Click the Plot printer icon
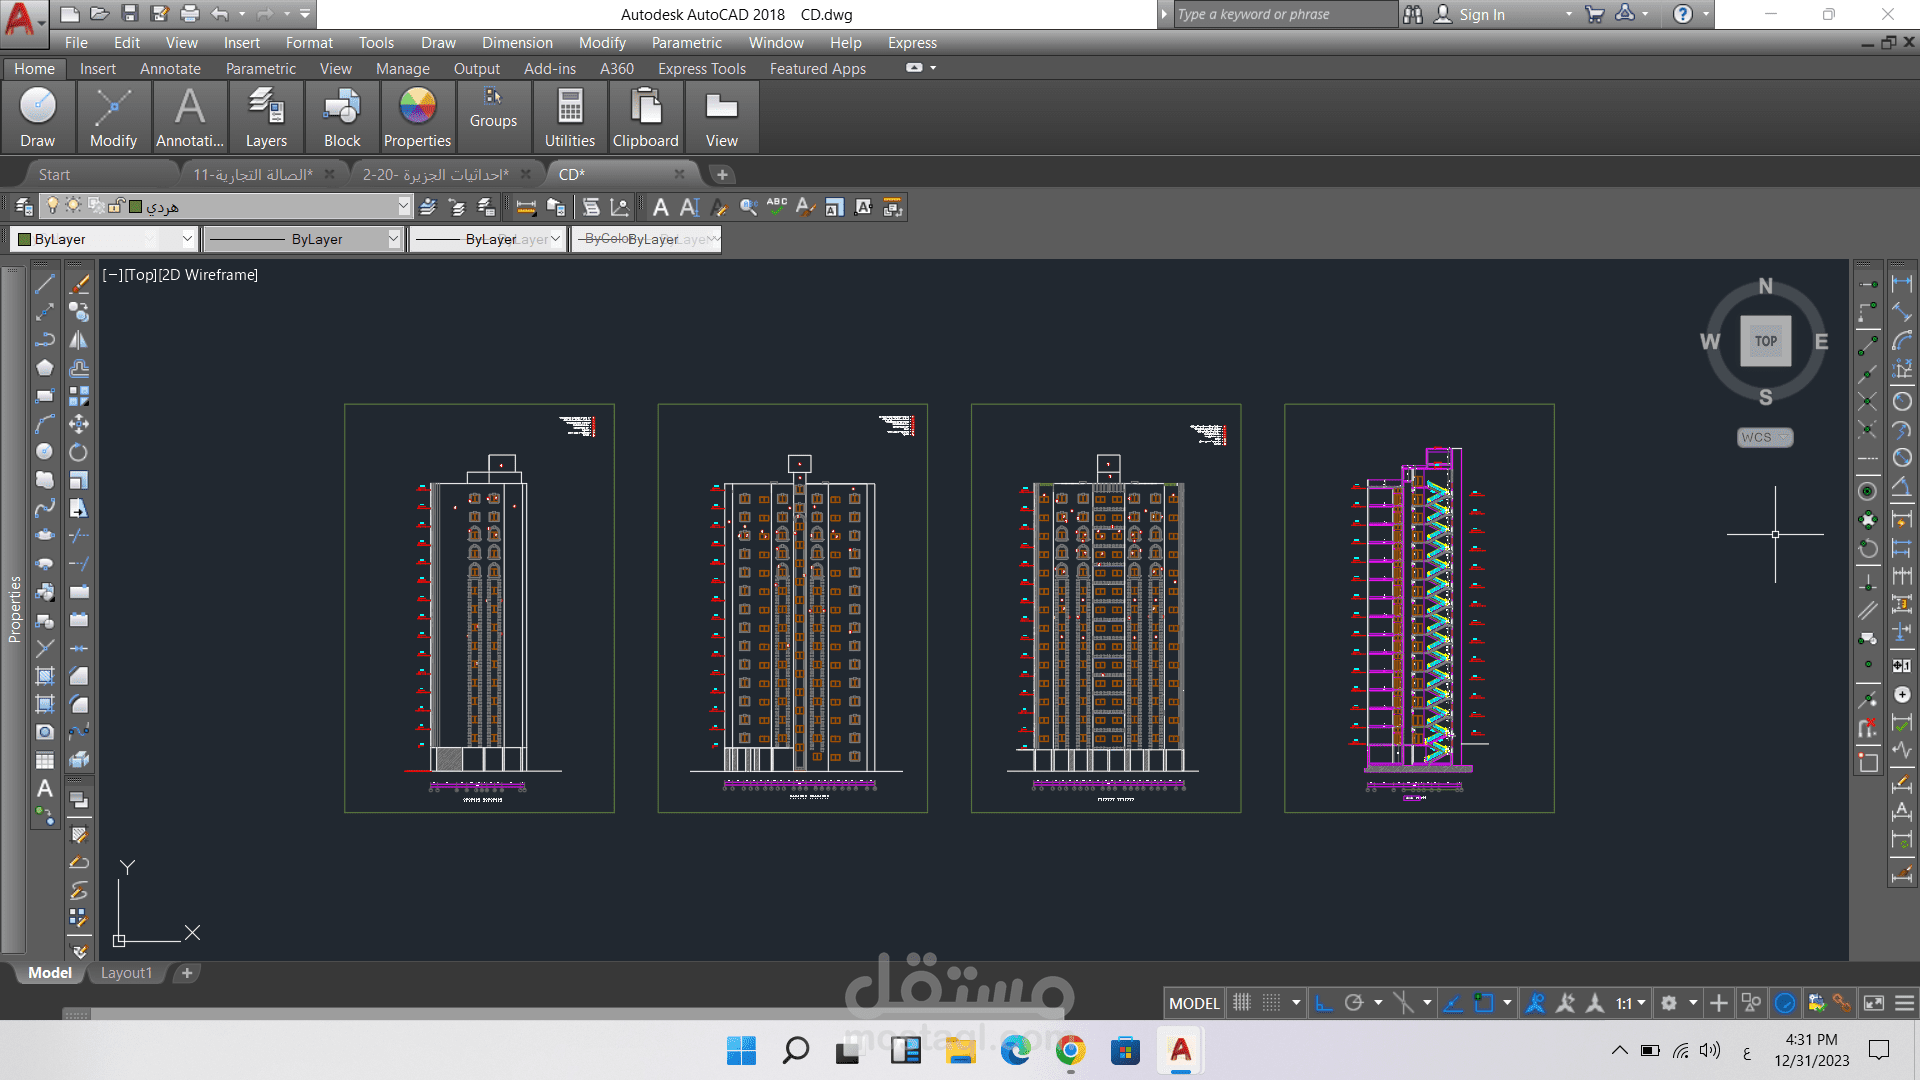This screenshot has height=1080, width=1920. pyautogui.click(x=190, y=14)
